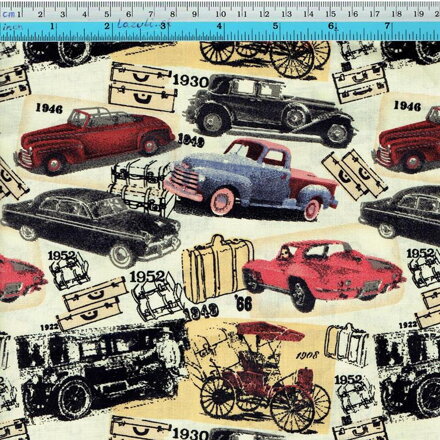Click the ''66' label beside the suitcase
The width and height of the screenshot is (440, 440).
tap(243, 303)
